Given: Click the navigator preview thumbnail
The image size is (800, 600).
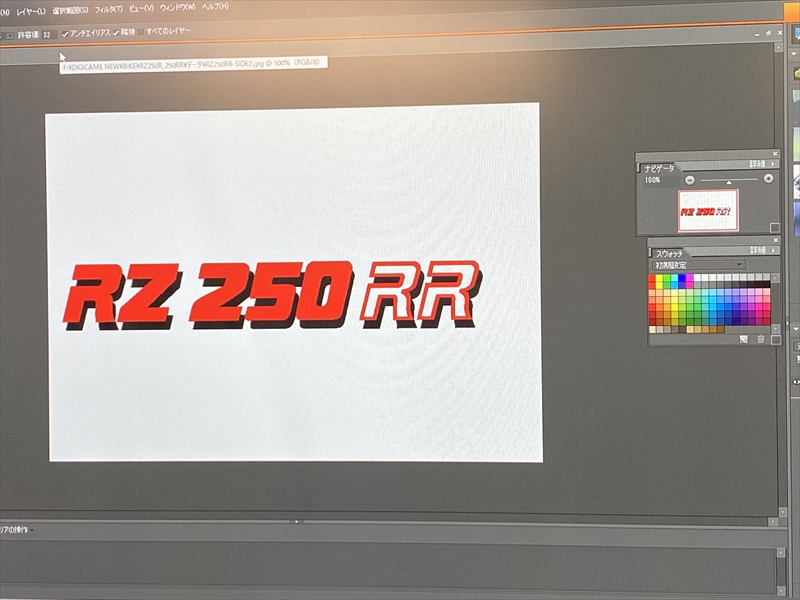Looking at the screenshot, I should tap(708, 210).
